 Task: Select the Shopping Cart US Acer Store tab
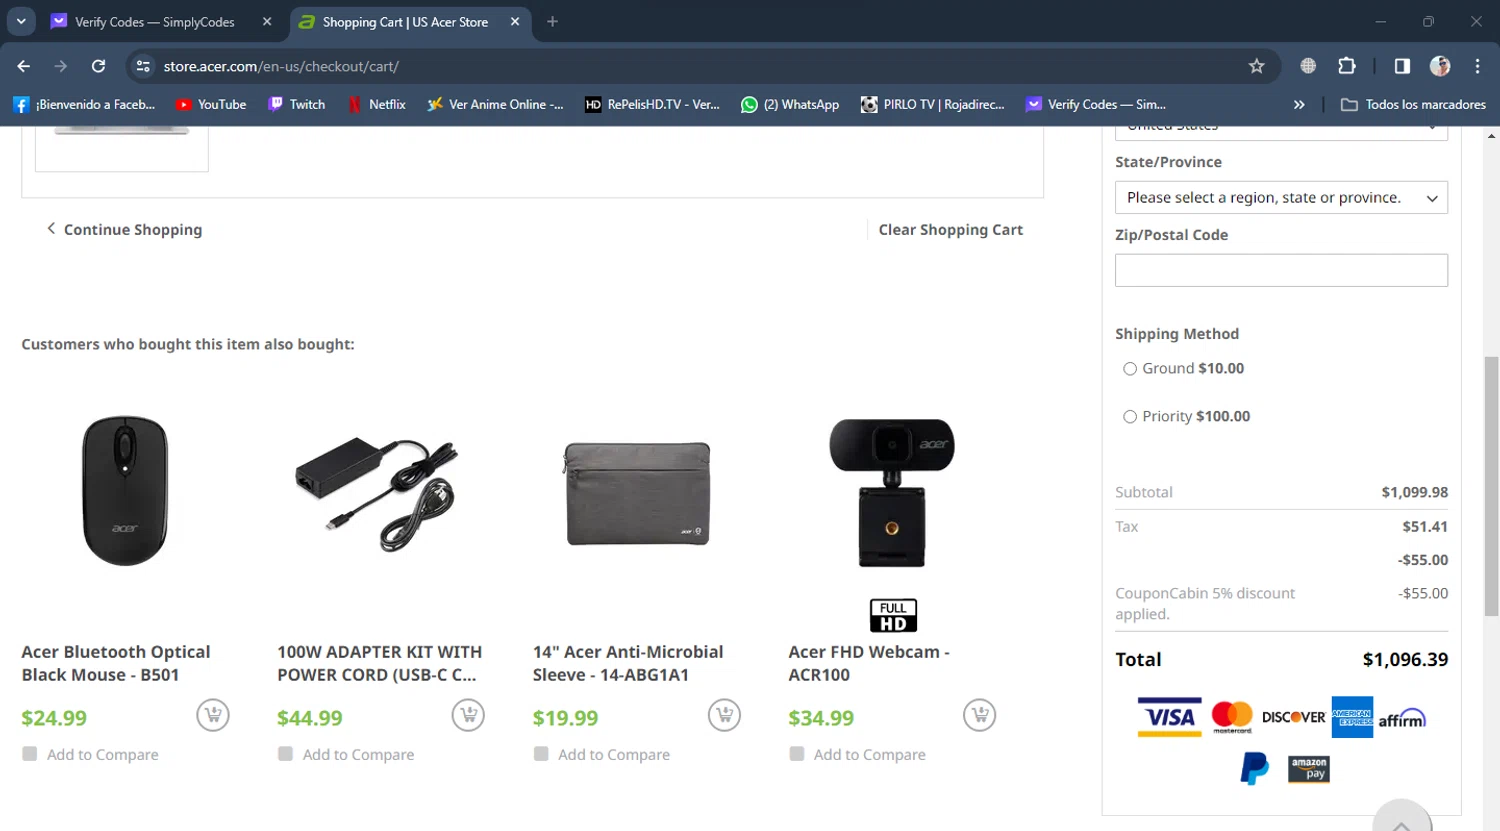tap(404, 21)
